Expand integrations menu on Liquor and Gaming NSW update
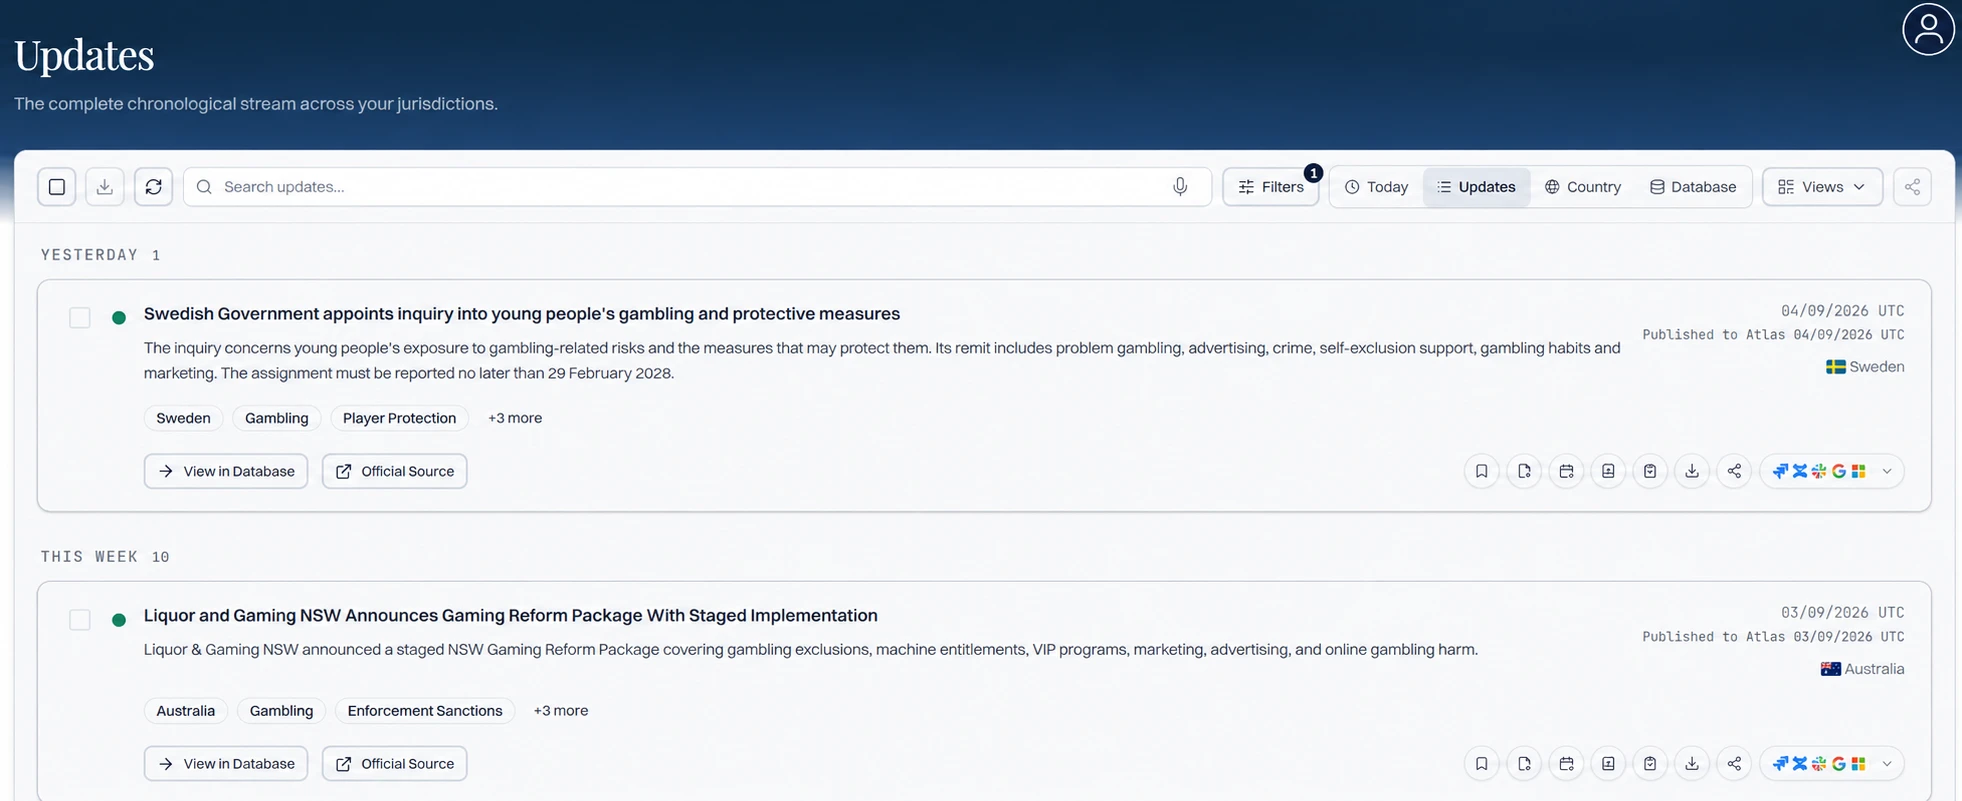 point(1887,764)
